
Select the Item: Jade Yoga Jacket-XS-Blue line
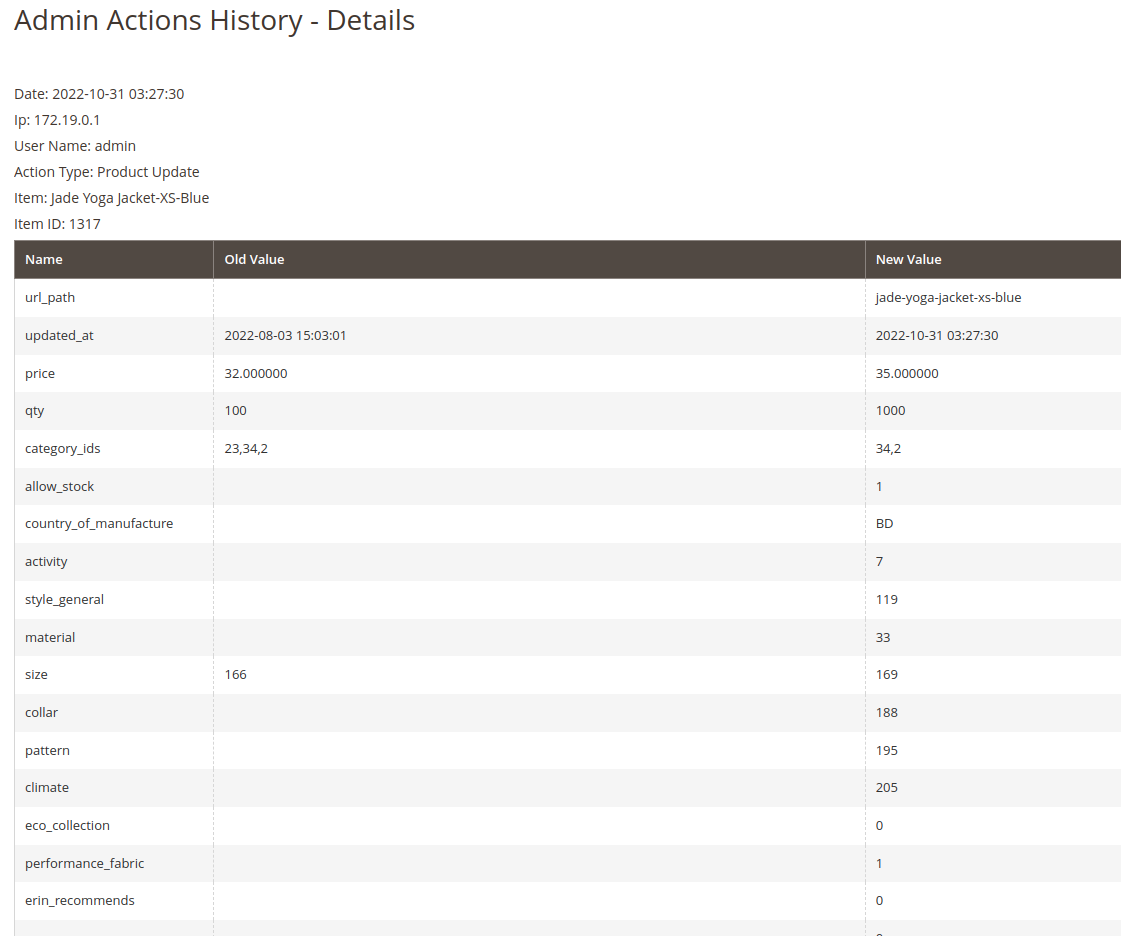pyautogui.click(x=112, y=198)
